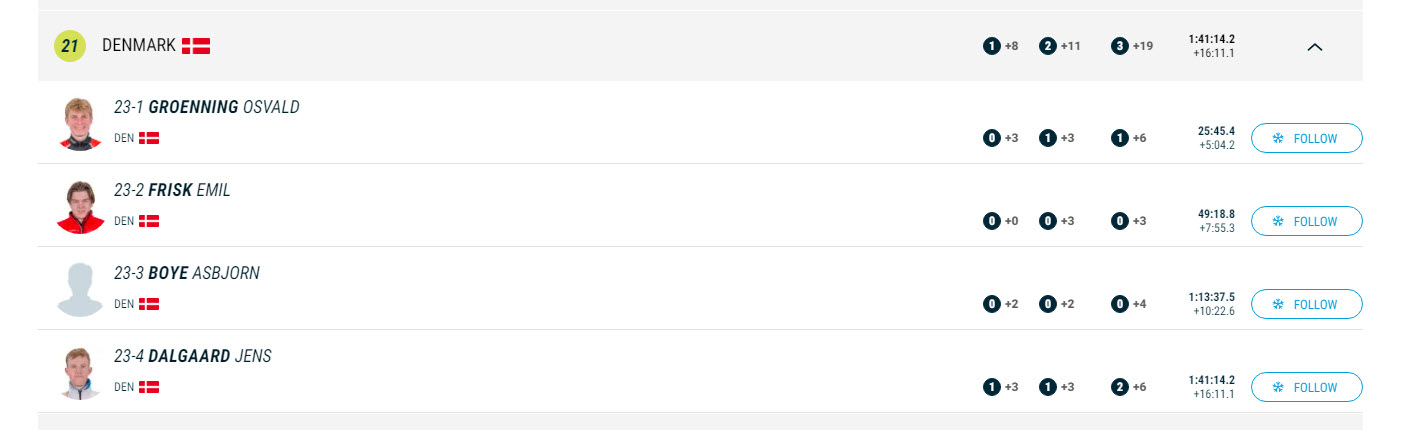This screenshot has height=430, width=1404.
Task: Click the rank 21 yellow badge
Action: (x=70, y=46)
